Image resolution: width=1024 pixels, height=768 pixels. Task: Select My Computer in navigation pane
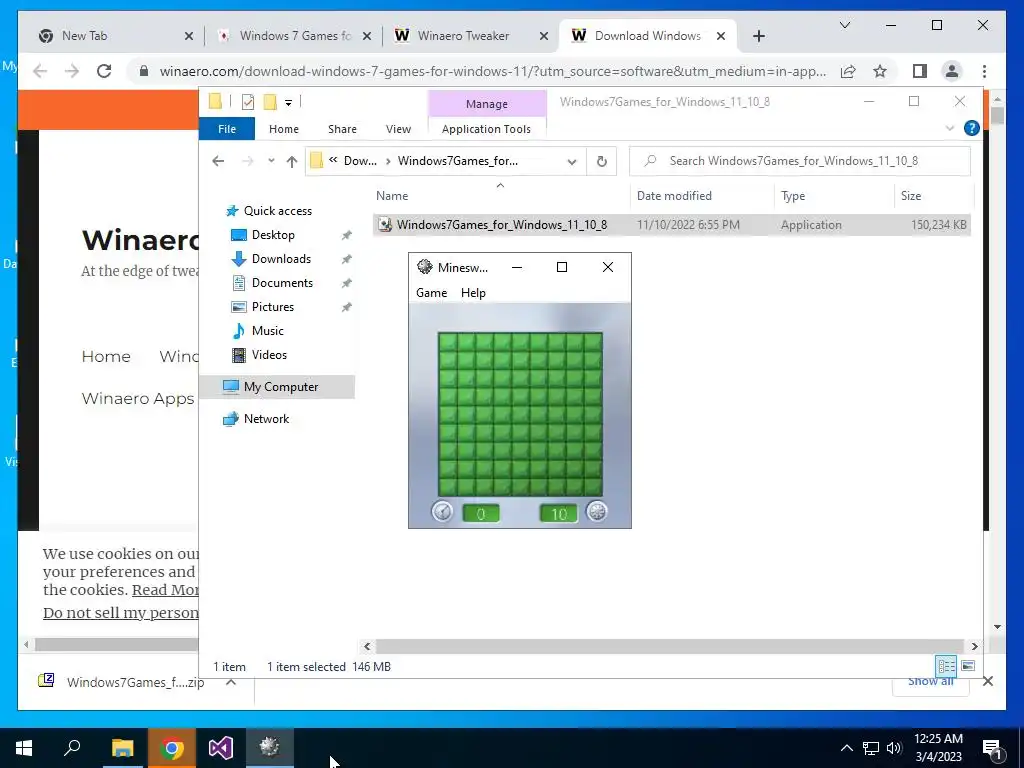(281, 387)
